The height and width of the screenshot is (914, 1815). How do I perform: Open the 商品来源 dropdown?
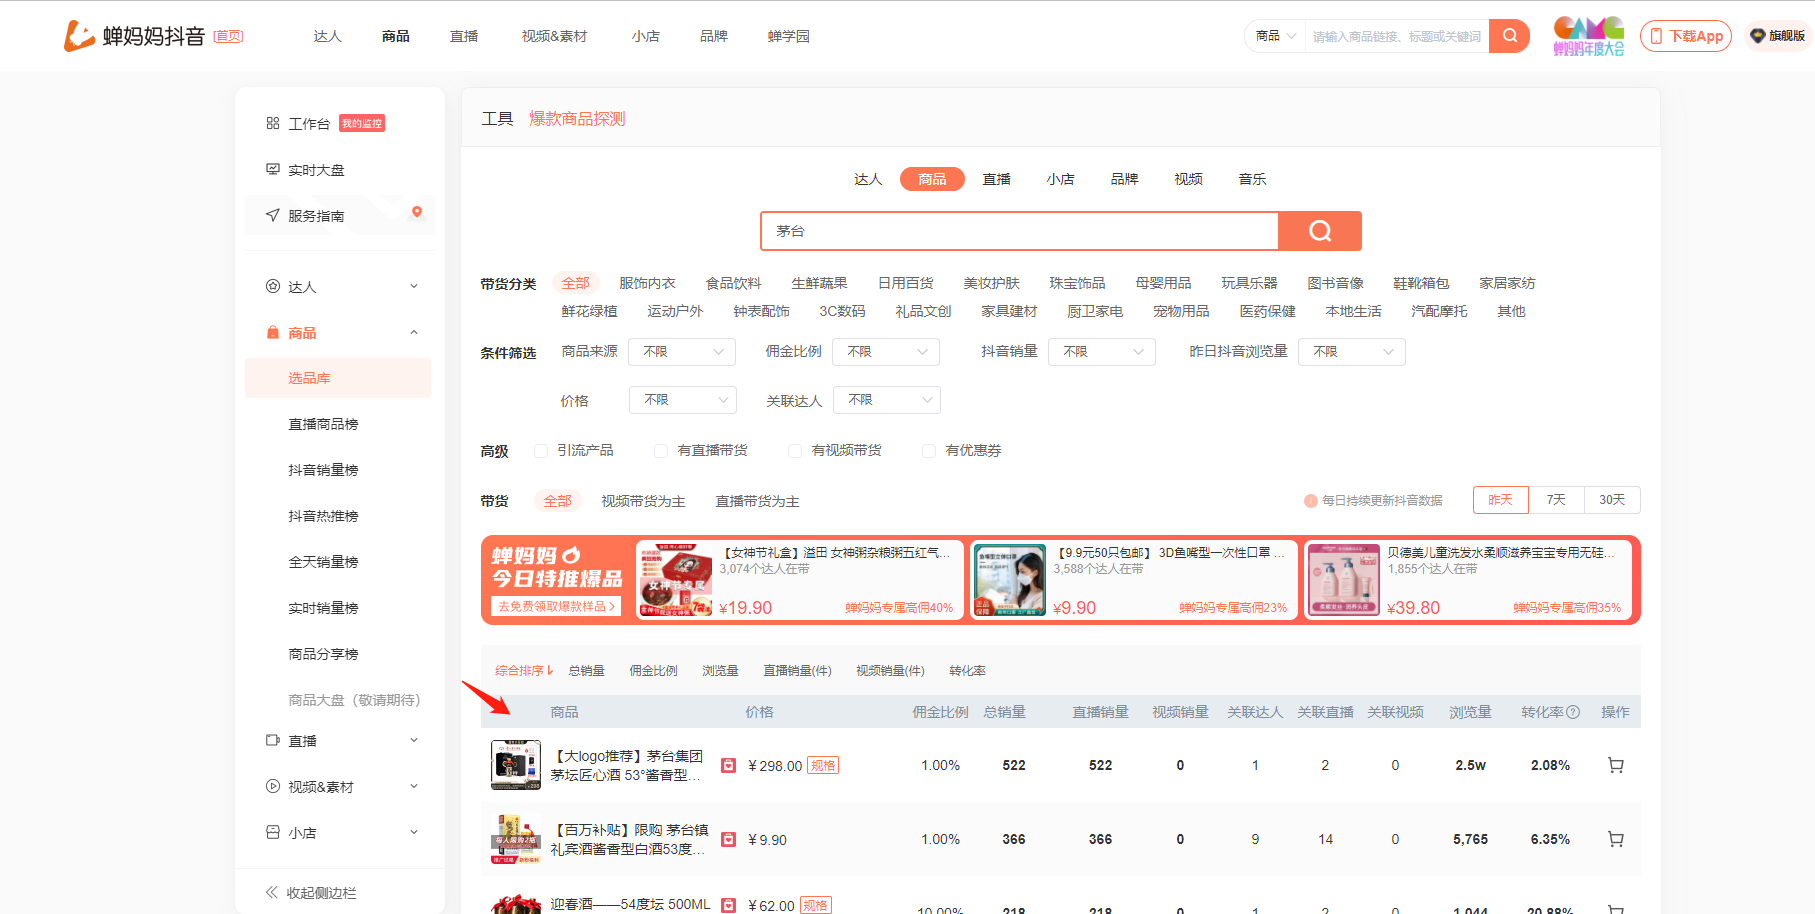[682, 352]
